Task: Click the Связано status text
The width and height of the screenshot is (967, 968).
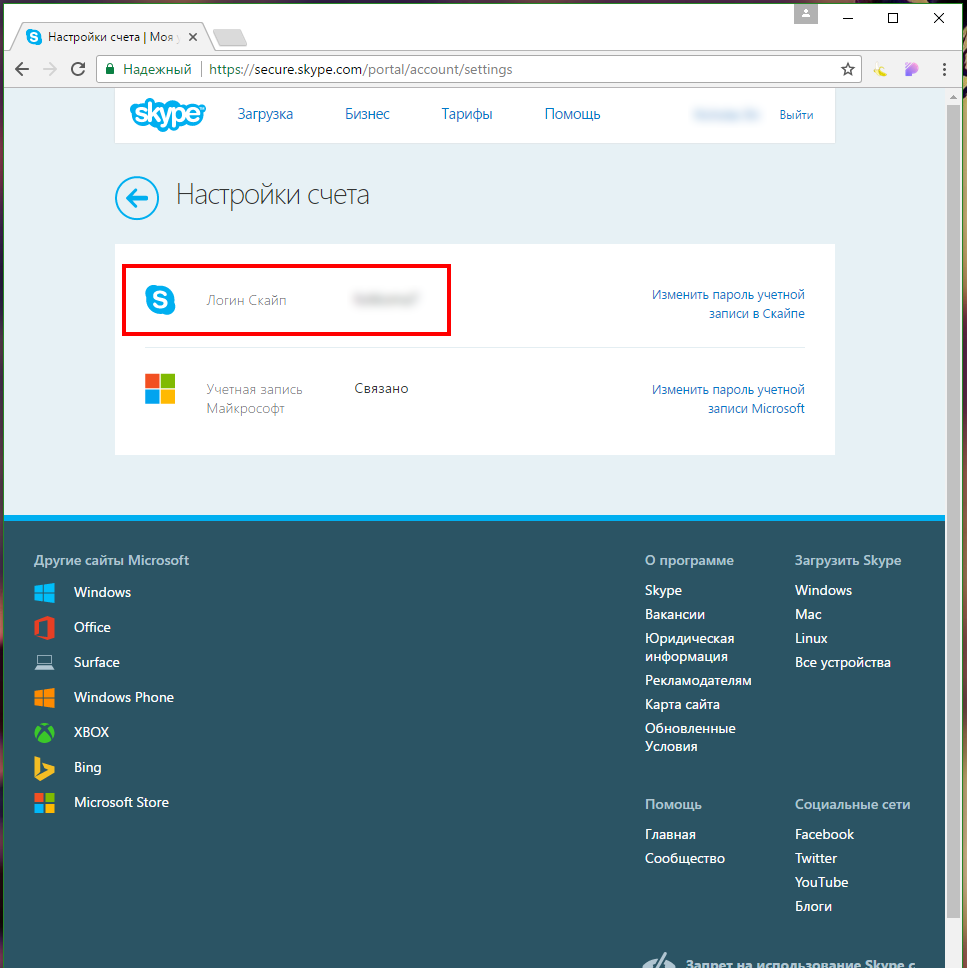Action: click(381, 389)
